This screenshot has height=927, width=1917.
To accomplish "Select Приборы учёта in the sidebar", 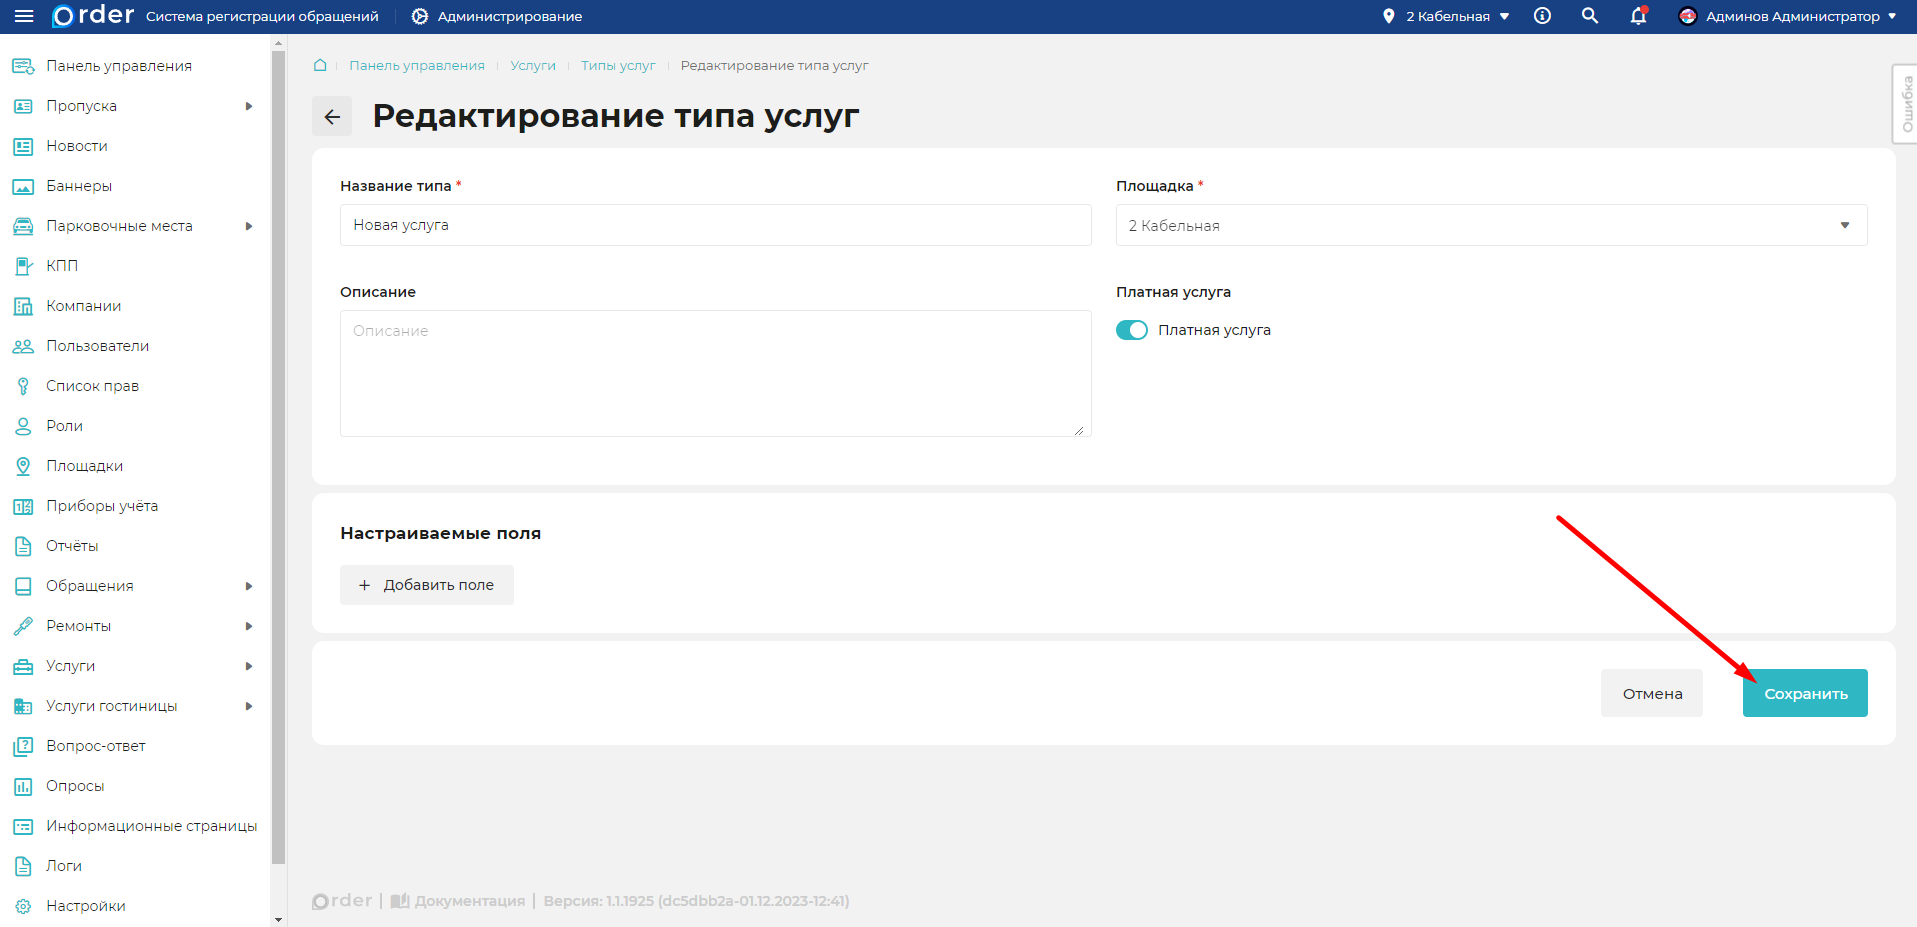I will pyautogui.click(x=102, y=506).
